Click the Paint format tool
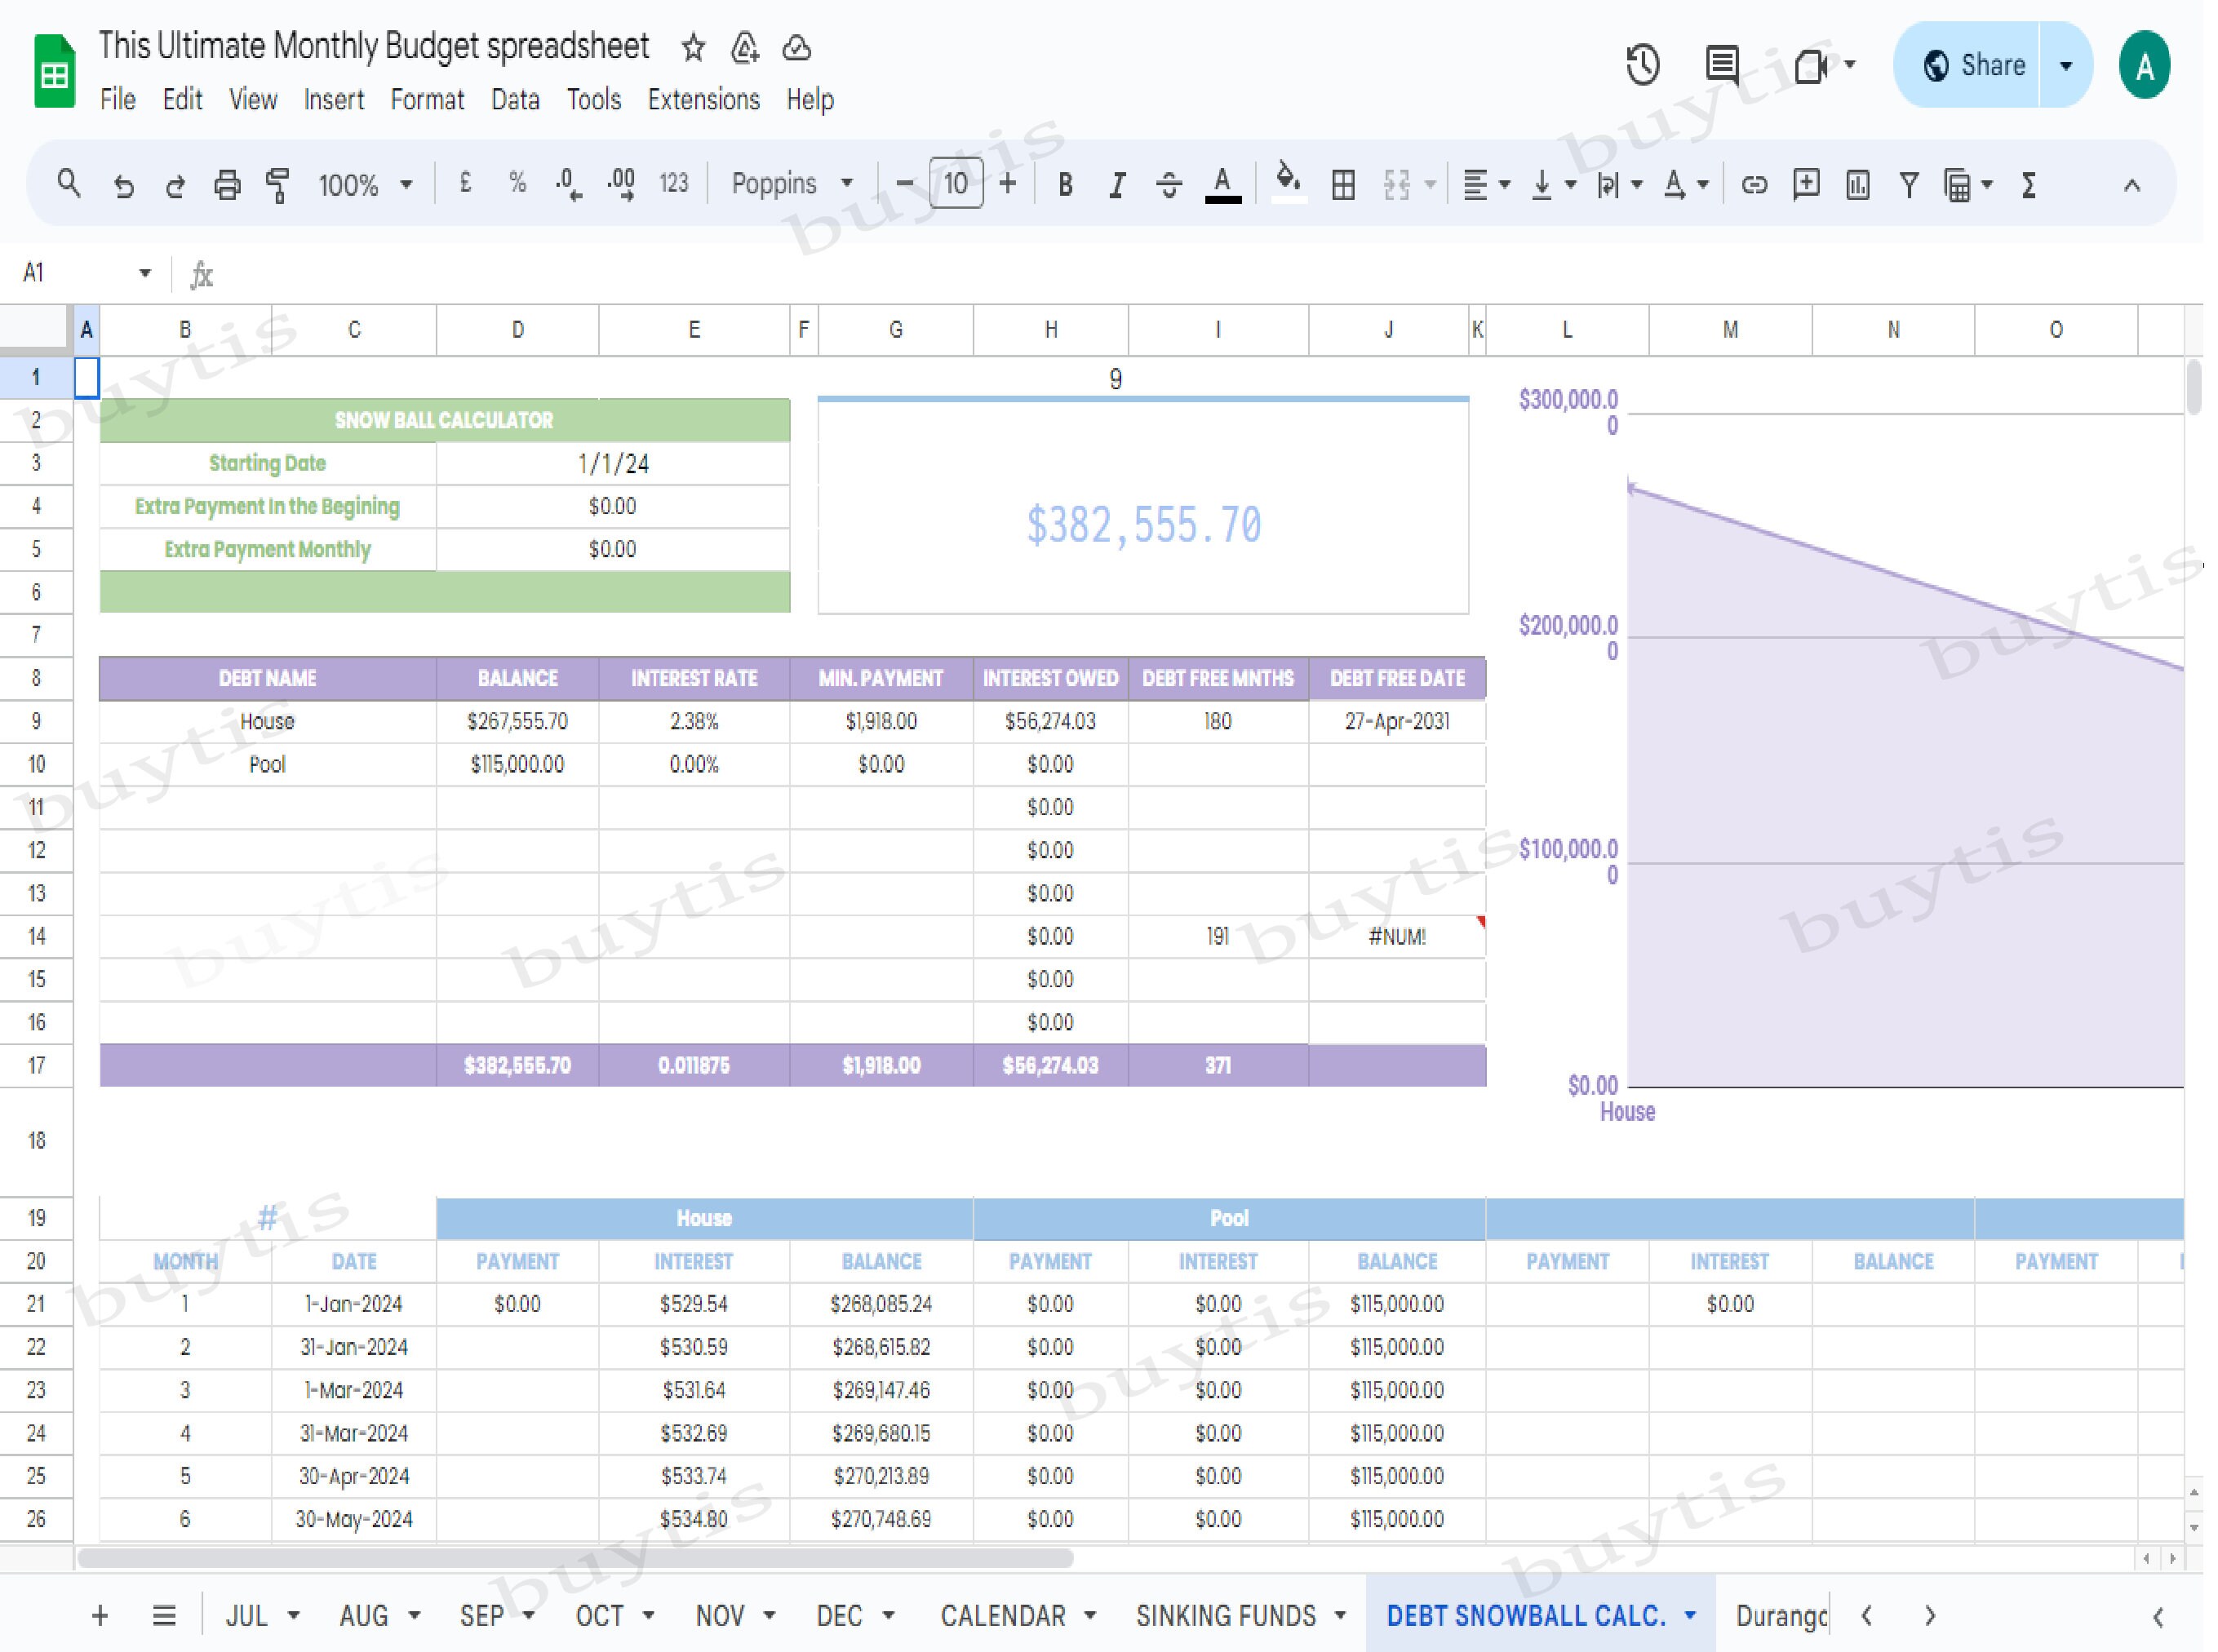The height and width of the screenshot is (1652, 2218). 277,184
